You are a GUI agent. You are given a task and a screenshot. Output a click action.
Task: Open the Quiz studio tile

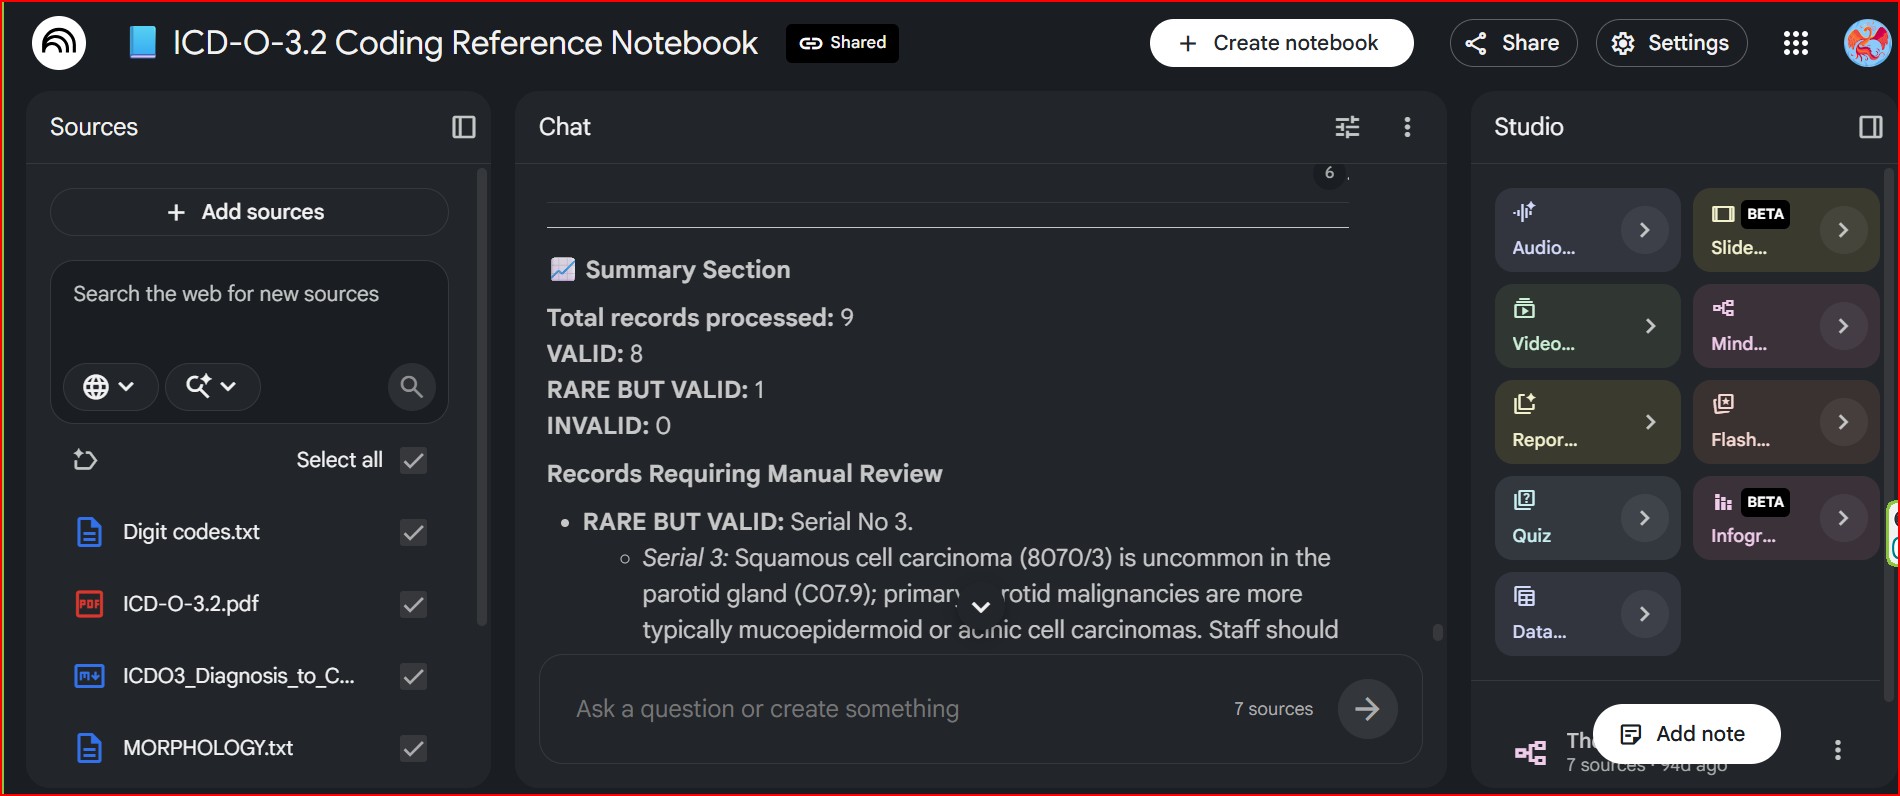[x=1587, y=518]
